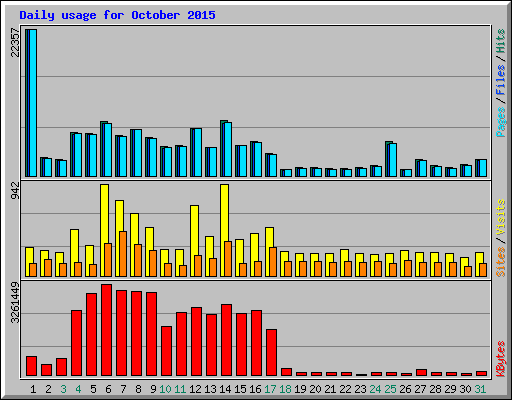Click the cyan hits bar for day 14
Viewport: 512px width, 400px height.
[228, 150]
